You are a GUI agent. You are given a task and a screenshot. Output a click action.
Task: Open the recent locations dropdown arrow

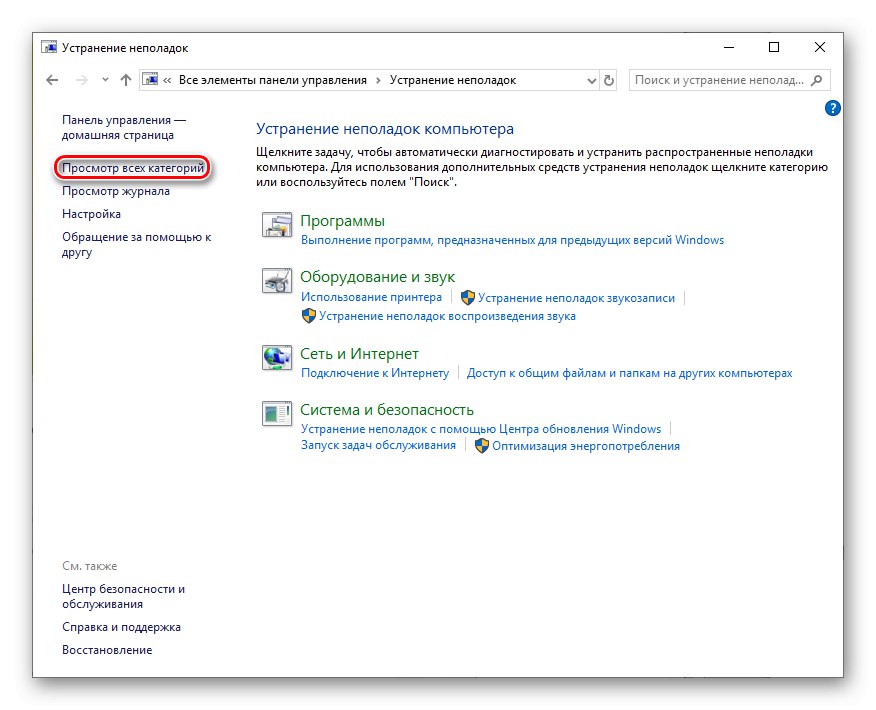[105, 80]
